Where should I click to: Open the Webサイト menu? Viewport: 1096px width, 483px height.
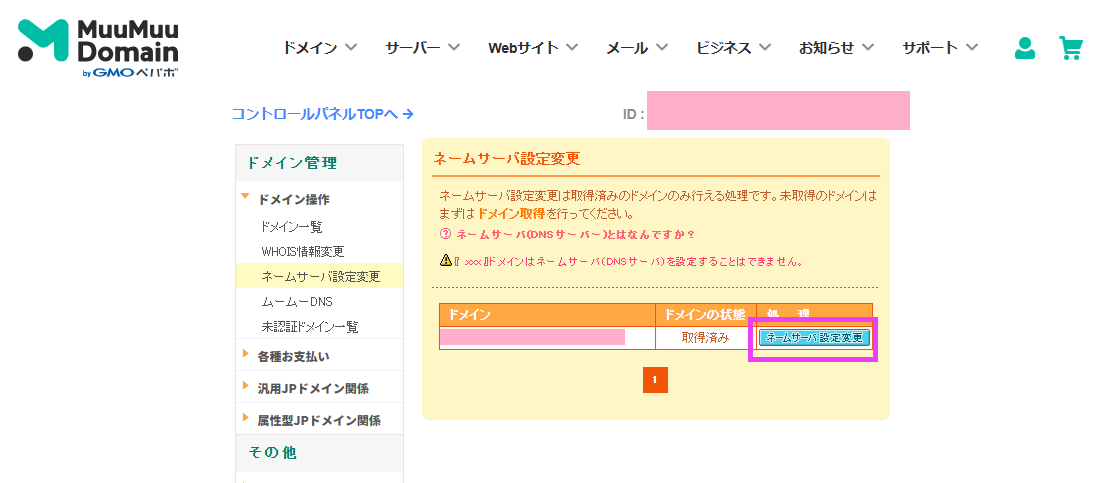point(533,48)
